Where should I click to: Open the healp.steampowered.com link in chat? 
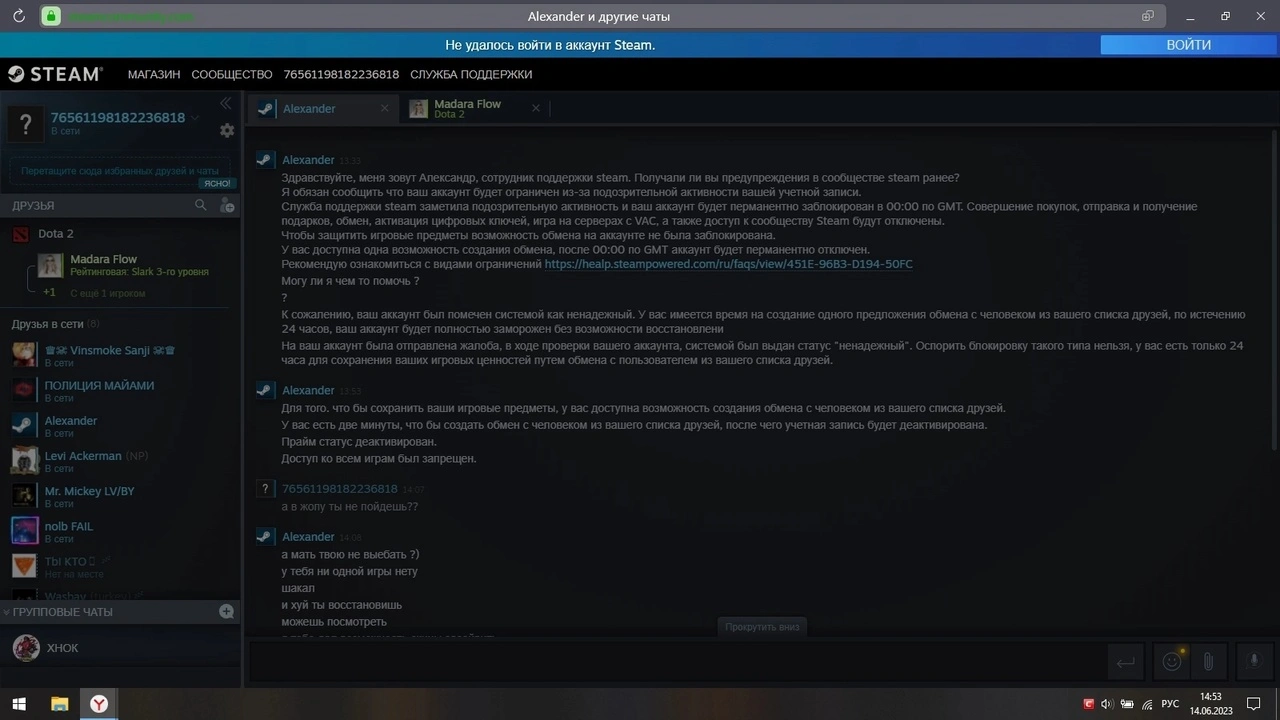pyautogui.click(x=728, y=264)
